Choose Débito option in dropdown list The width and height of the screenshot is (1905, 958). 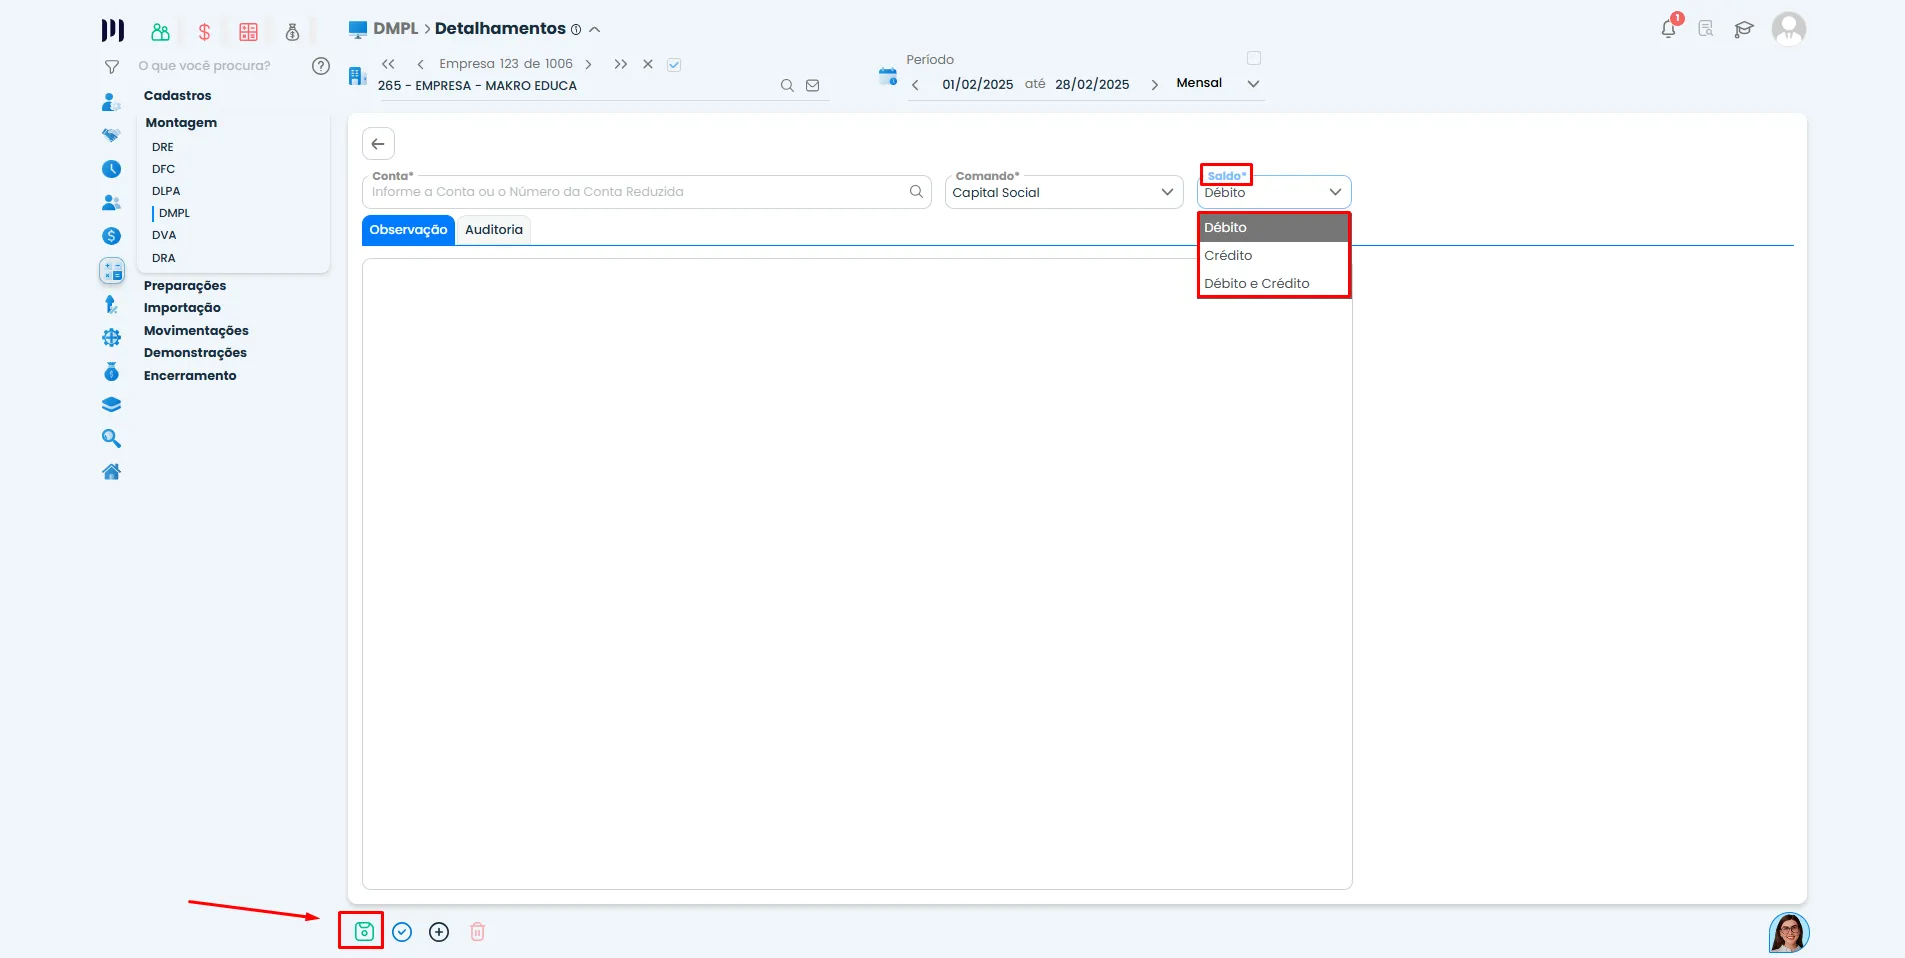(x=1274, y=227)
